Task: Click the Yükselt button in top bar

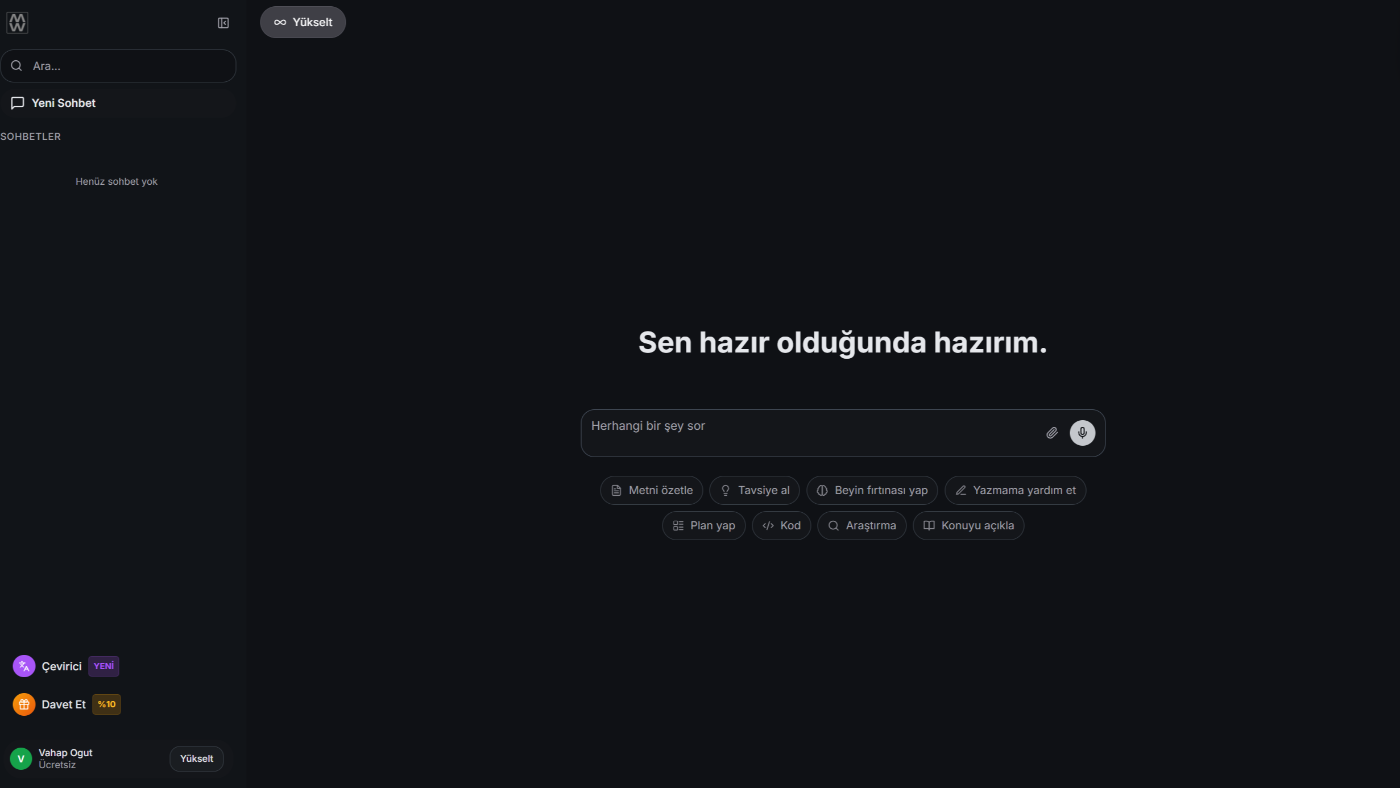Action: tap(303, 22)
